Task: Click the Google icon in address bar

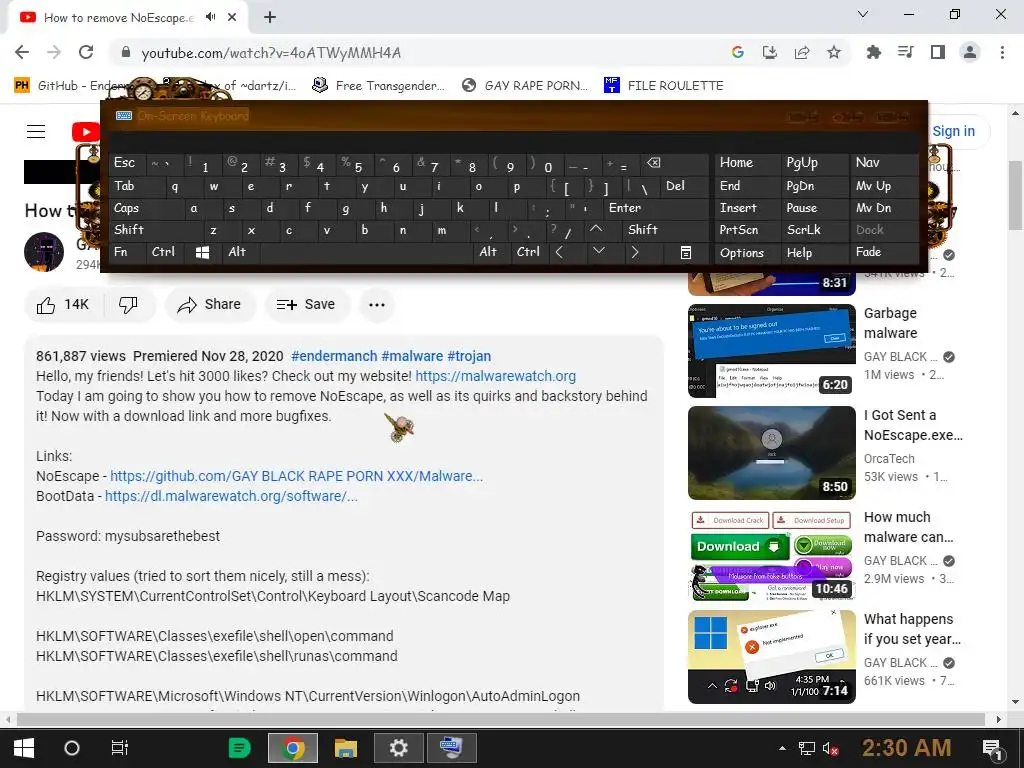Action: [738, 52]
